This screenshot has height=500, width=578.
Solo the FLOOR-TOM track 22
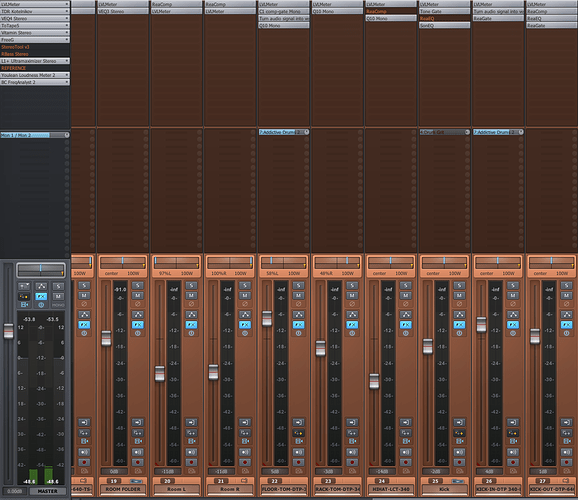pyautogui.click(x=298, y=285)
